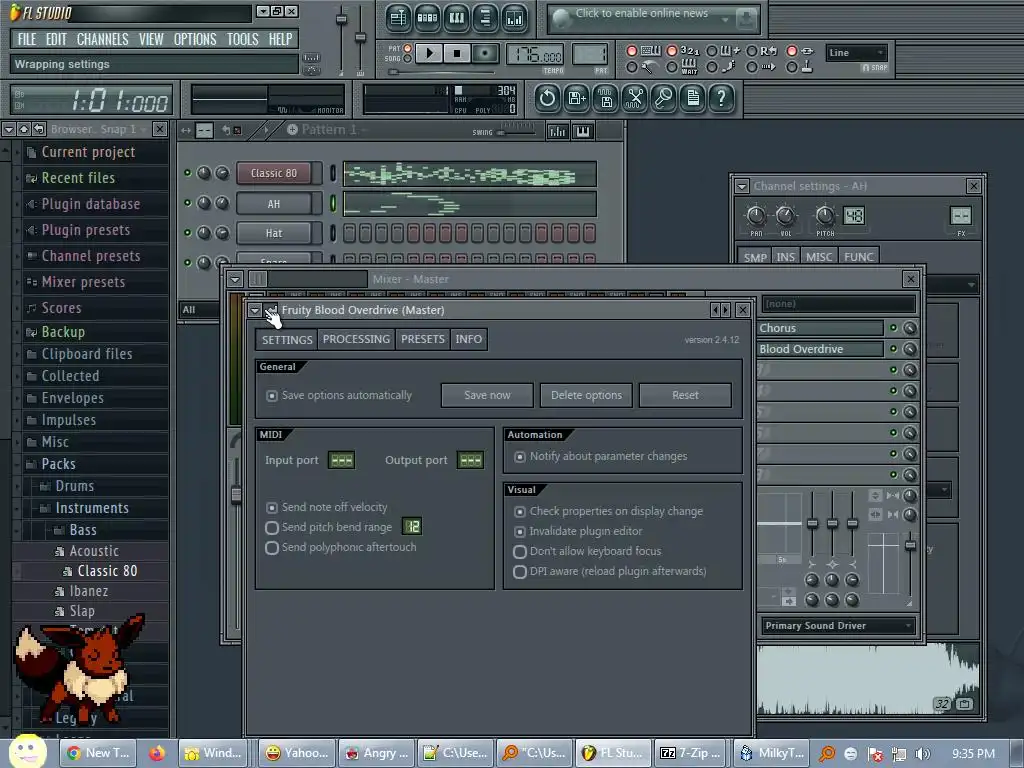Open Fruity Blood Overdrive window menu arrow
Viewport: 1024px width, 768px height.
255,310
